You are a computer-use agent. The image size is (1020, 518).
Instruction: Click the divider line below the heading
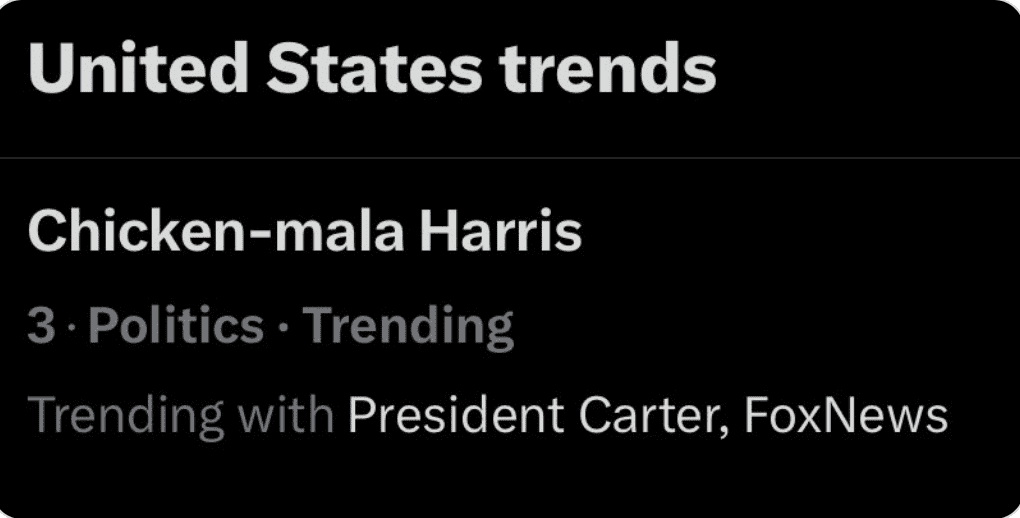pyautogui.click(x=510, y=158)
